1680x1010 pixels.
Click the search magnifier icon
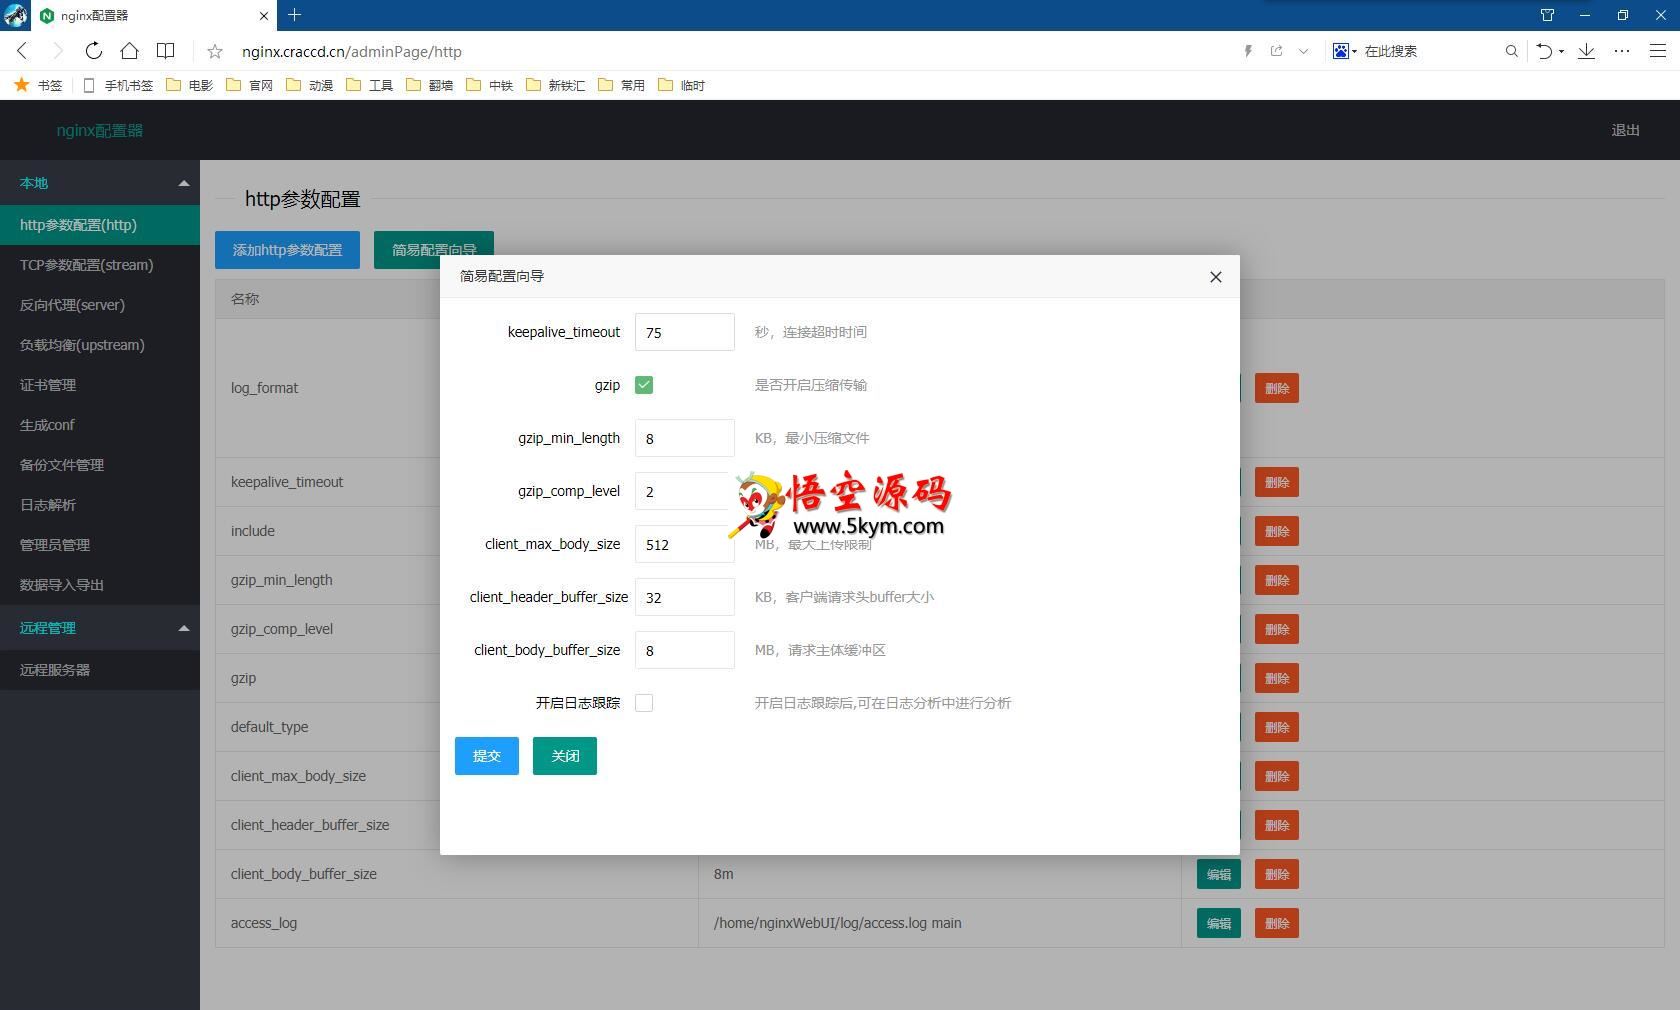(x=1511, y=51)
